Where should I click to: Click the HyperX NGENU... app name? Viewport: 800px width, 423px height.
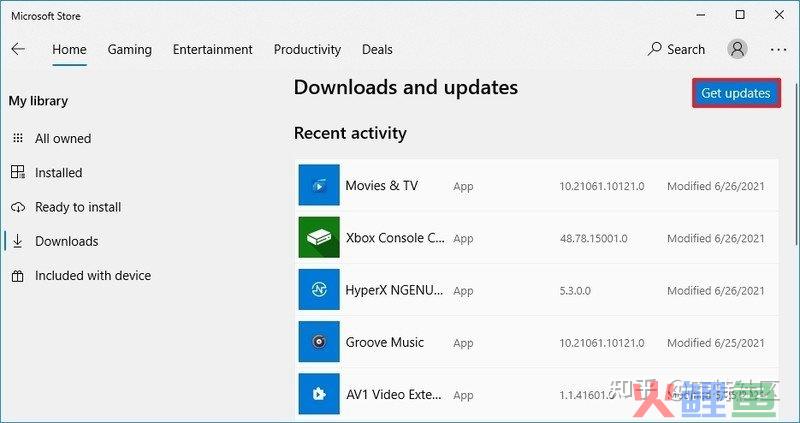pyautogui.click(x=394, y=290)
